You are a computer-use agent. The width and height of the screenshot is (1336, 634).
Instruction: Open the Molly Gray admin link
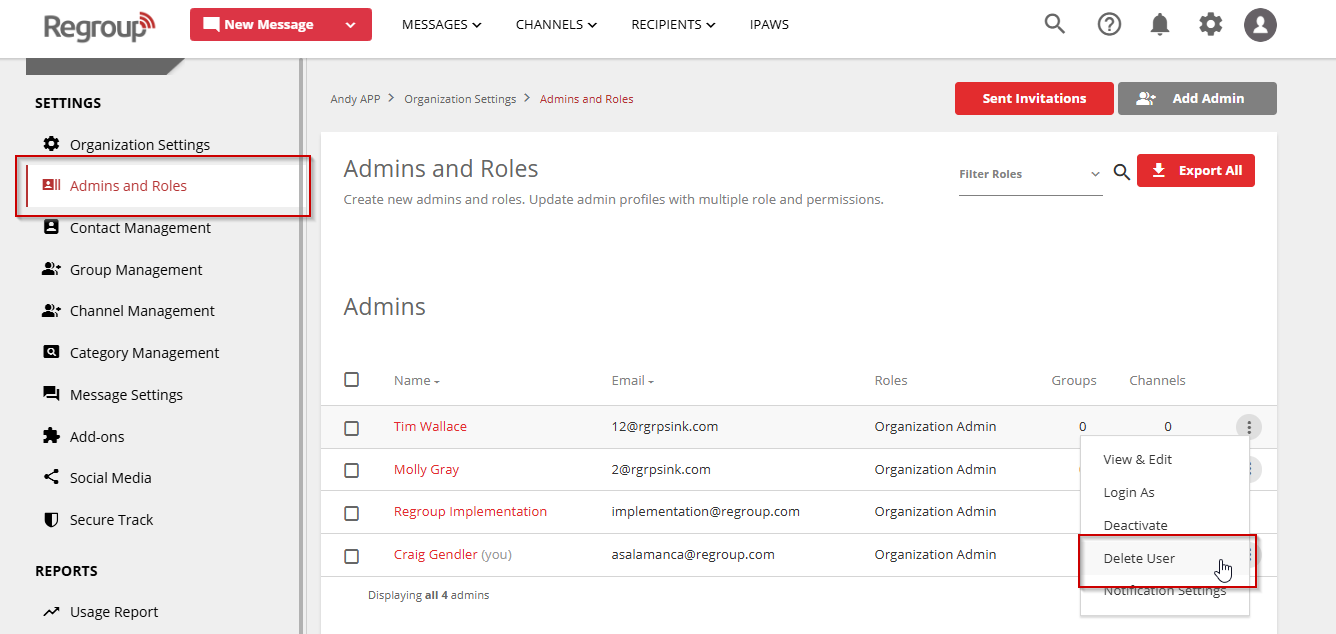point(426,469)
